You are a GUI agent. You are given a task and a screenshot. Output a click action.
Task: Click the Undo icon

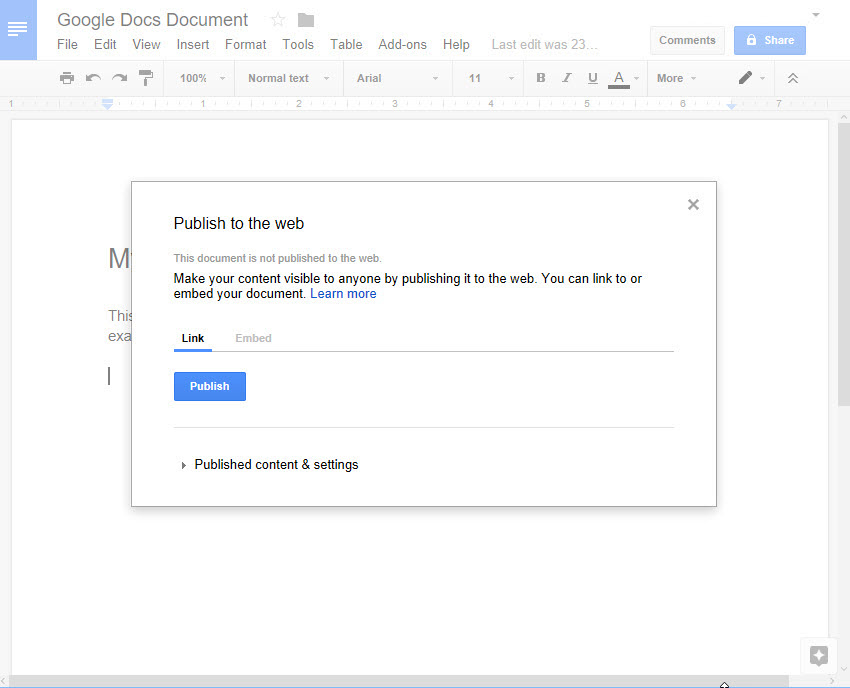(x=93, y=78)
